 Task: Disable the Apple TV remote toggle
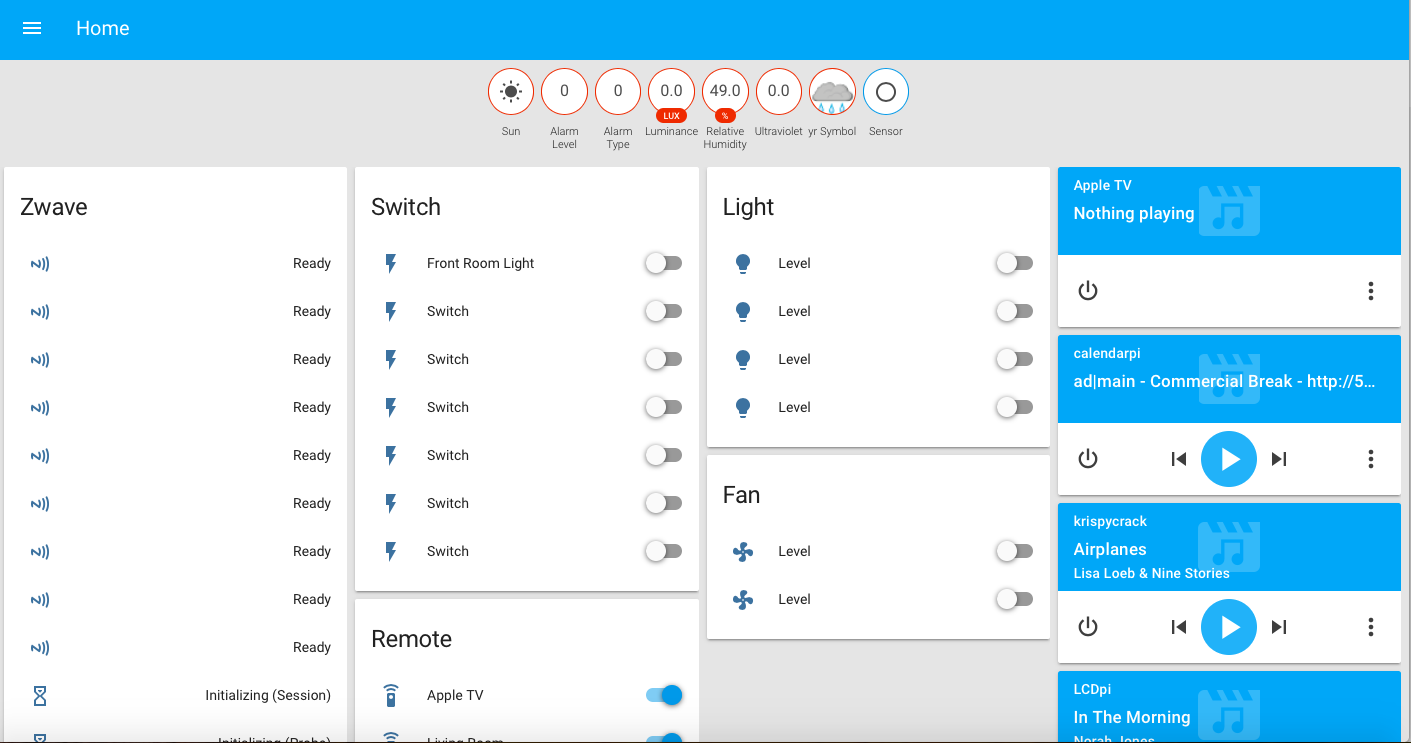pos(663,695)
